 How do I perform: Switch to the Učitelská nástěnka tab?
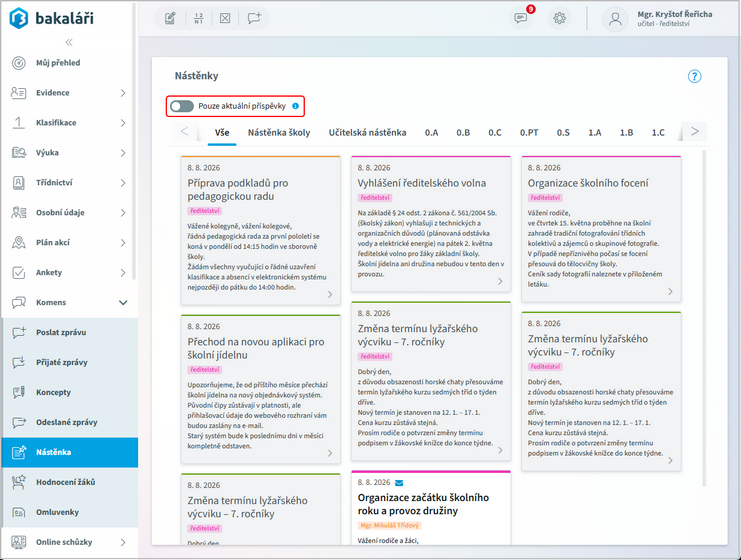(367, 132)
